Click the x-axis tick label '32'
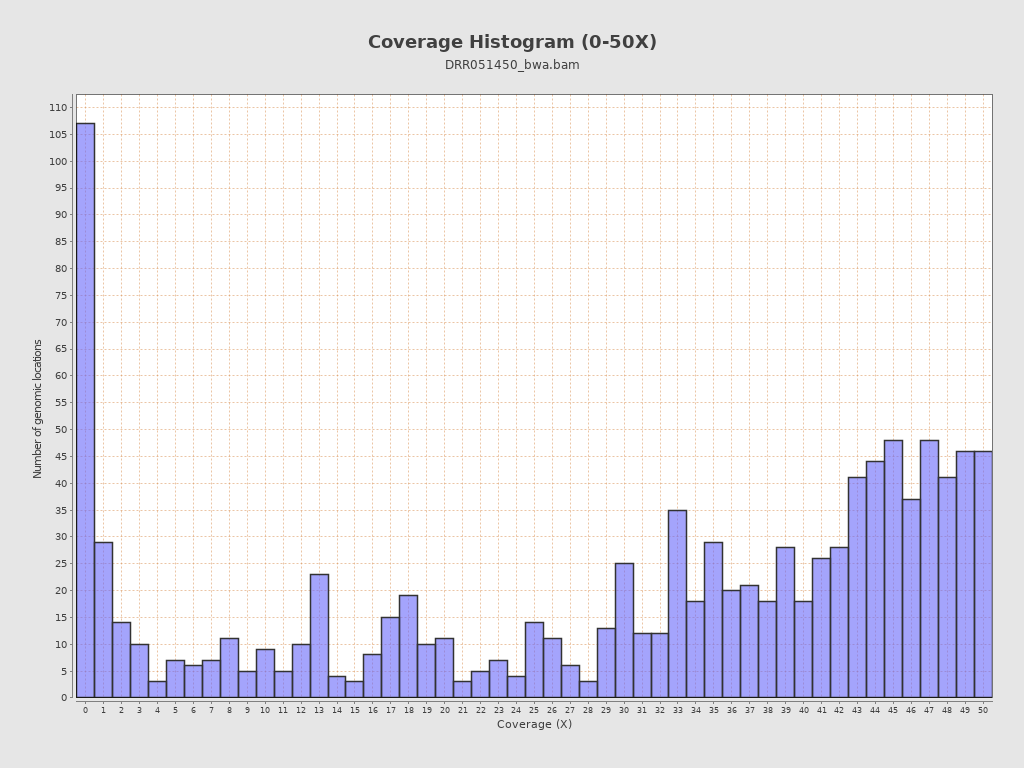Screen dimensions: 1024x768 coord(660,711)
